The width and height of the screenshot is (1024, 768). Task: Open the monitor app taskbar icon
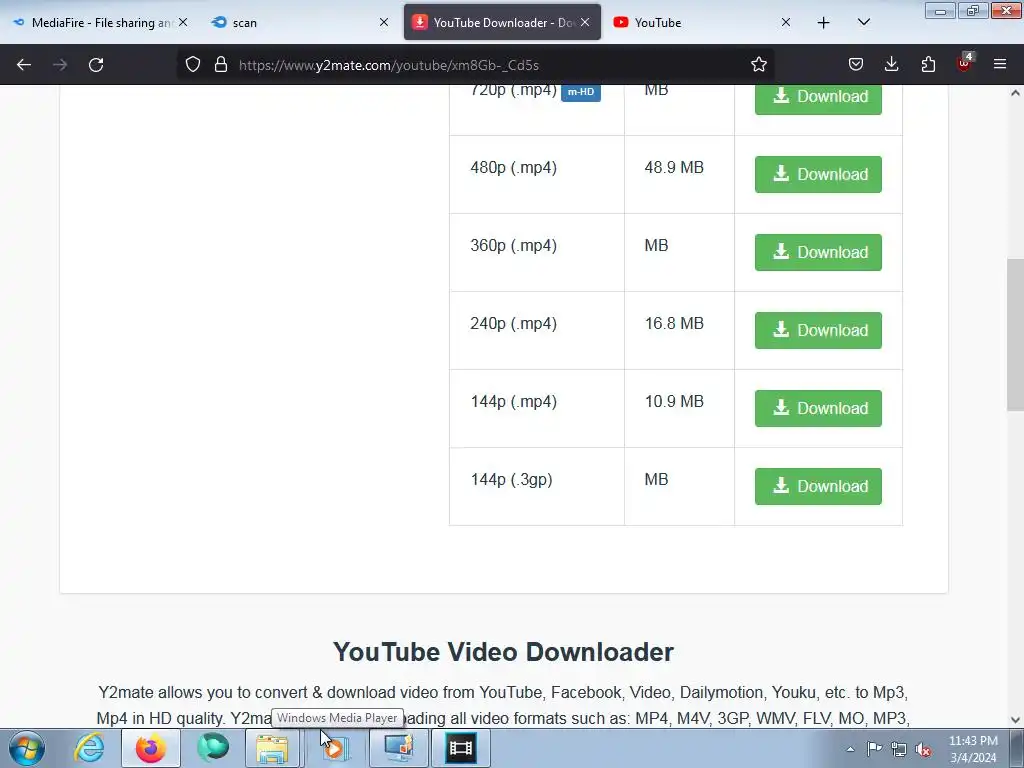pyautogui.click(x=398, y=748)
